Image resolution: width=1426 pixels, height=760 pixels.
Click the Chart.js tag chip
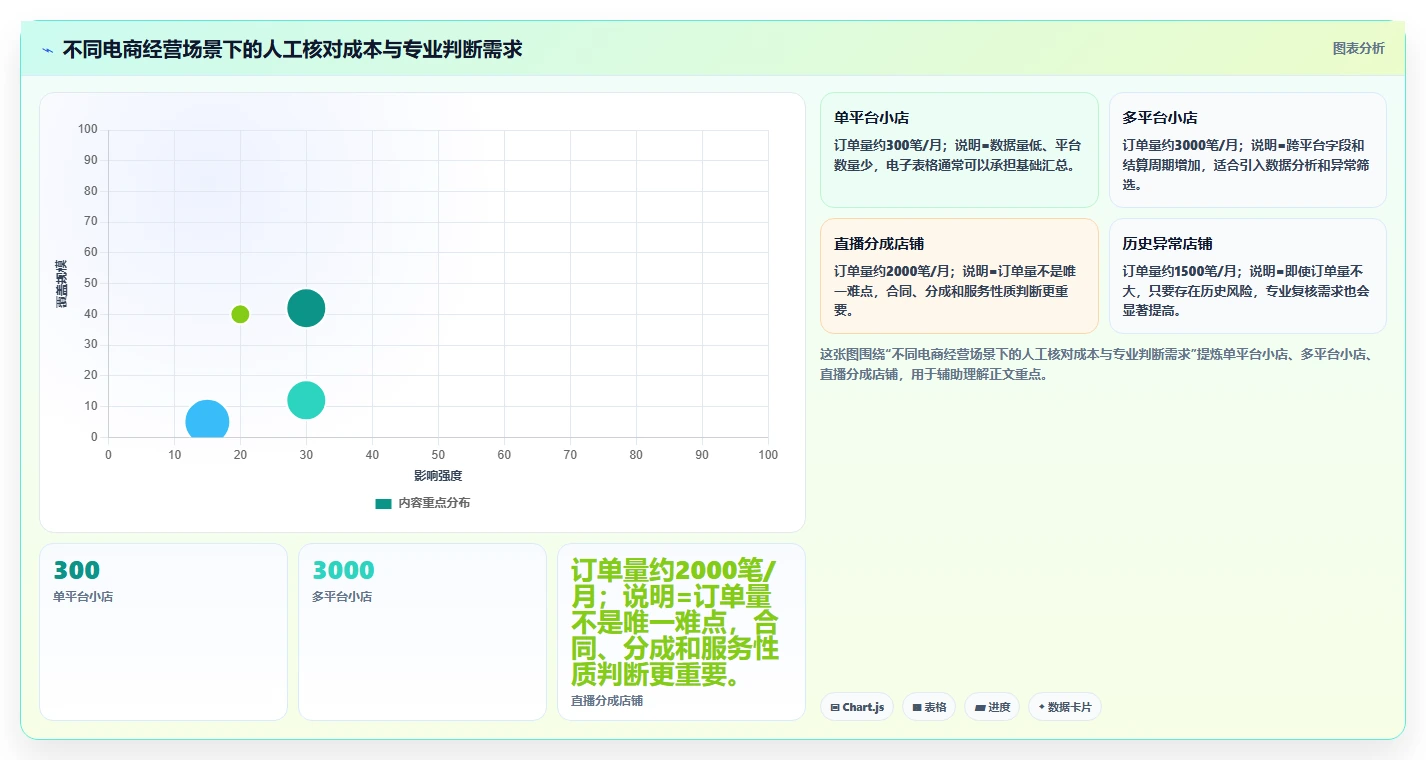click(857, 707)
